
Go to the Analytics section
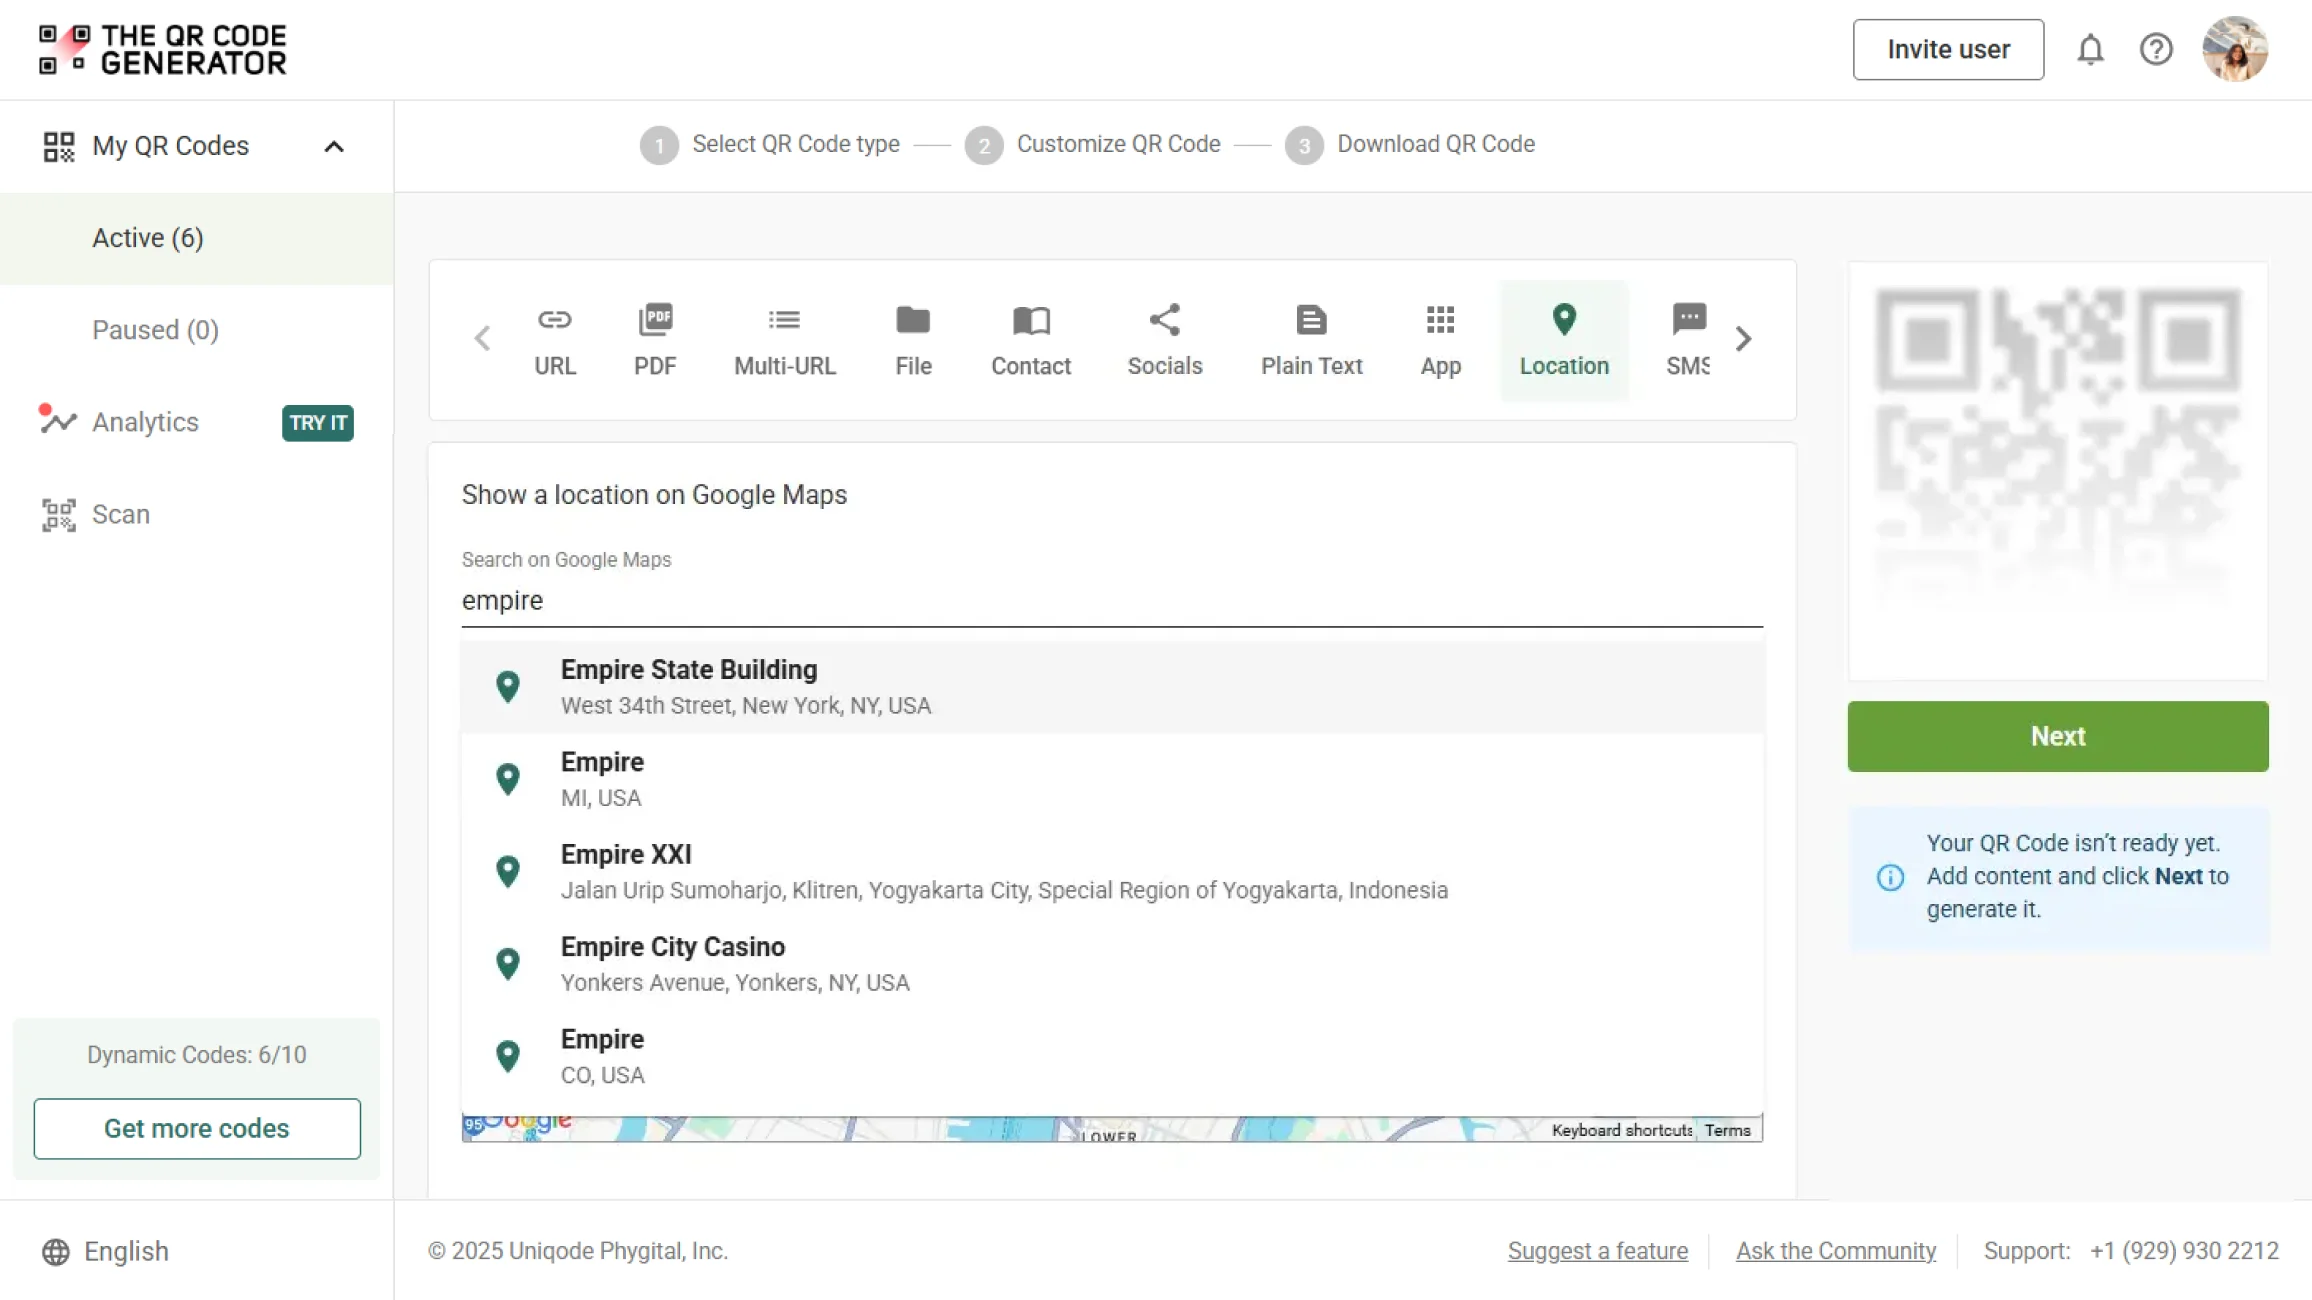pyautogui.click(x=145, y=422)
